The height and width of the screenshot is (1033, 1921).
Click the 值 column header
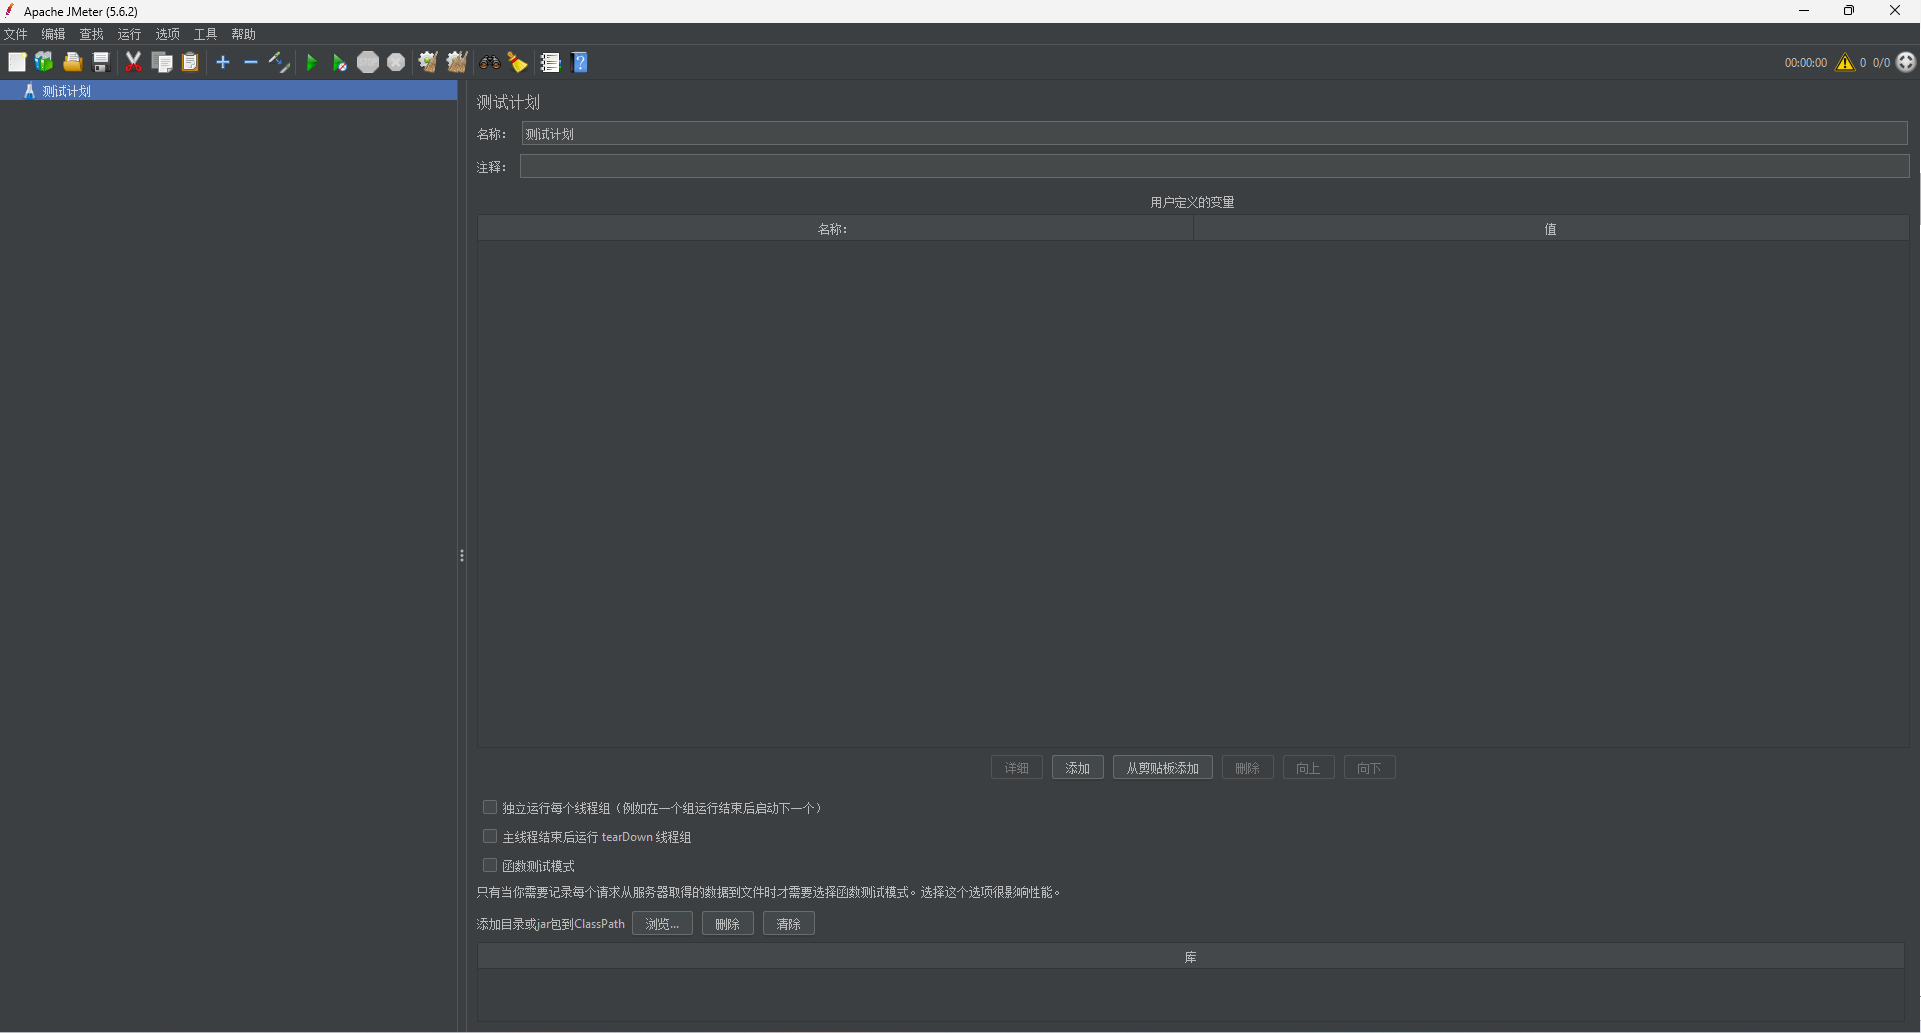tap(1551, 229)
